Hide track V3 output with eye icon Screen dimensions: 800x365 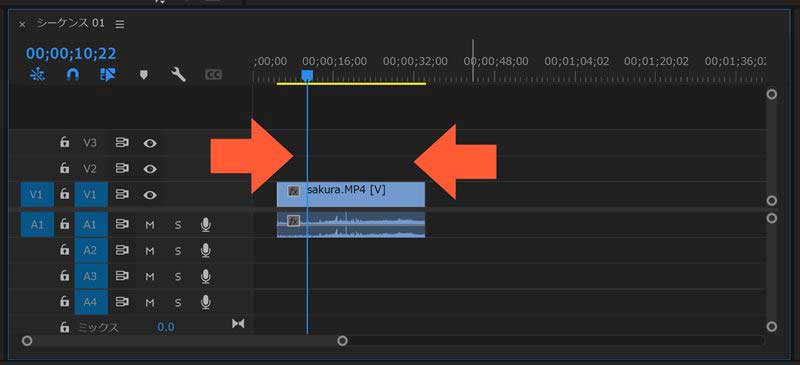149,143
